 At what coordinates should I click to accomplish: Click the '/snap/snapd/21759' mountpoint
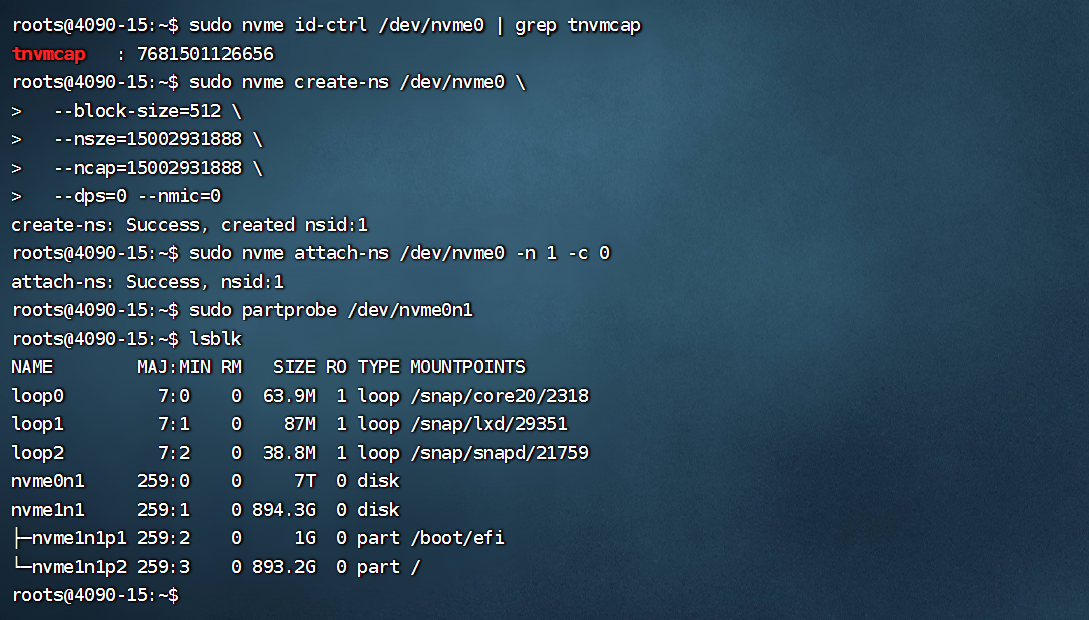point(499,453)
